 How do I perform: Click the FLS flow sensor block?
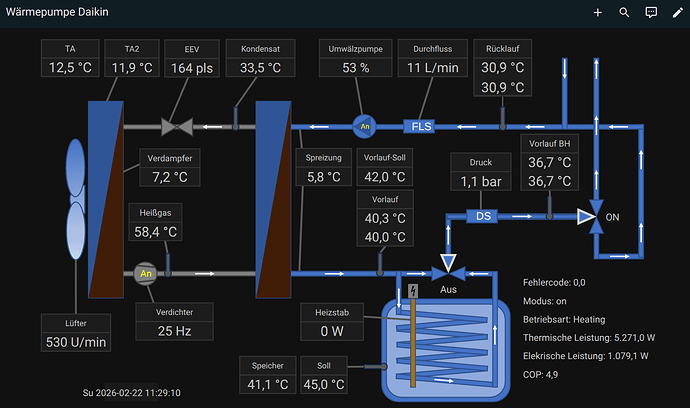click(x=418, y=127)
